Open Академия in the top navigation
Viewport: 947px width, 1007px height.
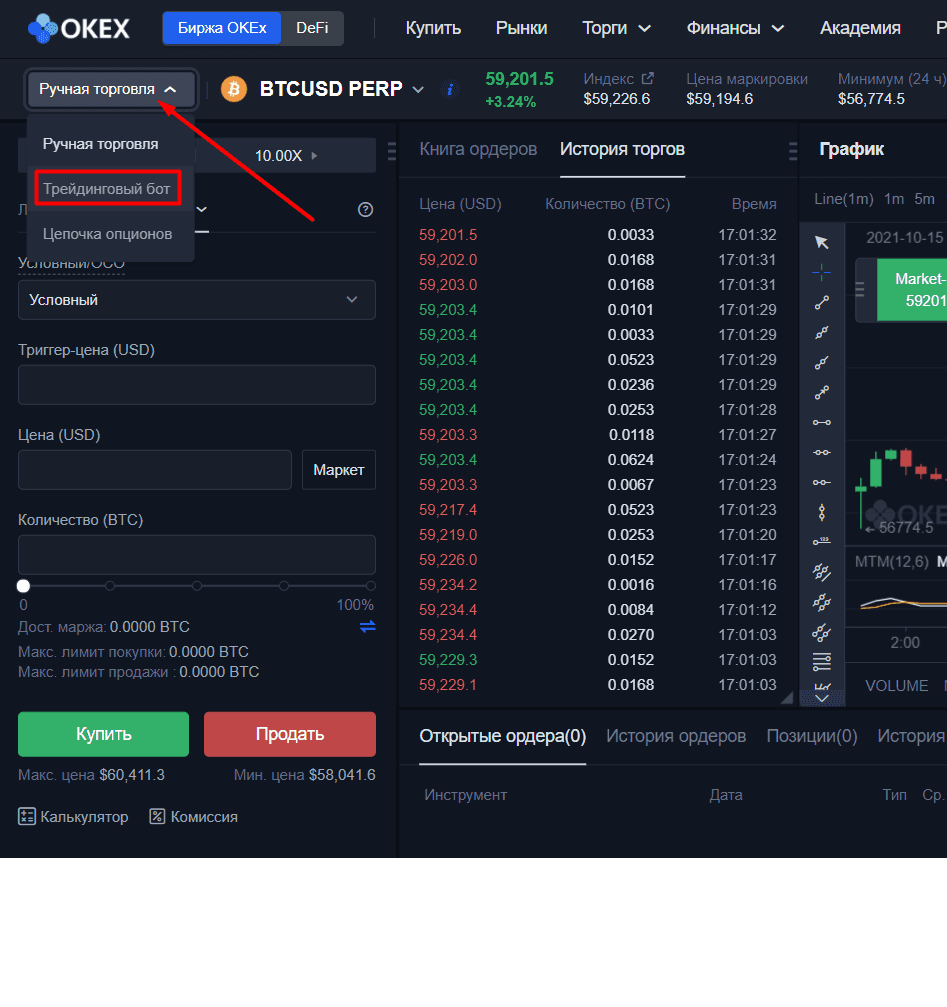[x=860, y=28]
